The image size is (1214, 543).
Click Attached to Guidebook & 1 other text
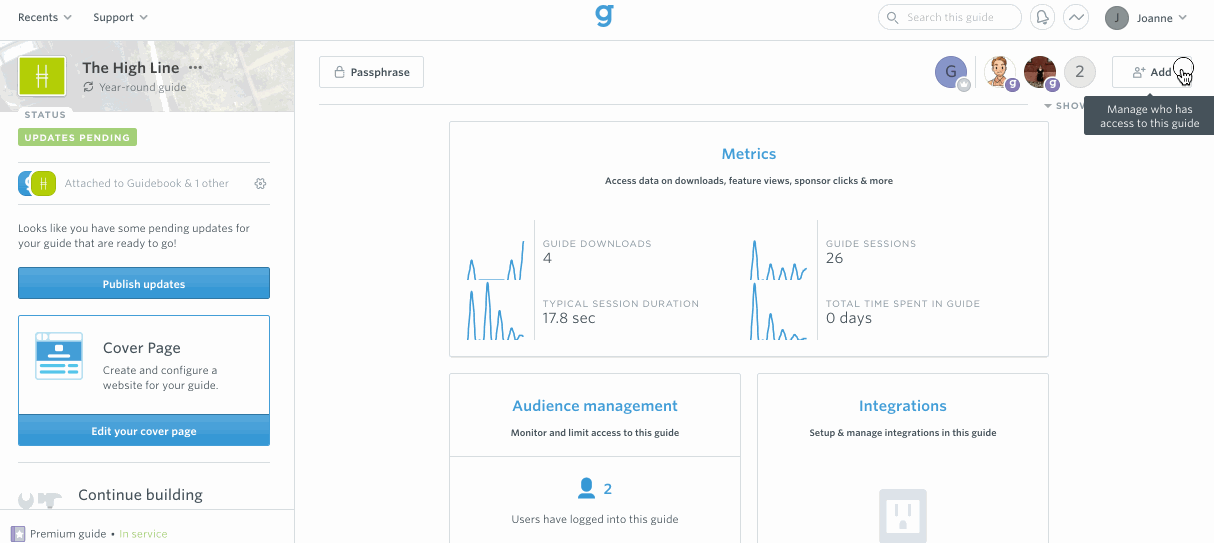147,184
